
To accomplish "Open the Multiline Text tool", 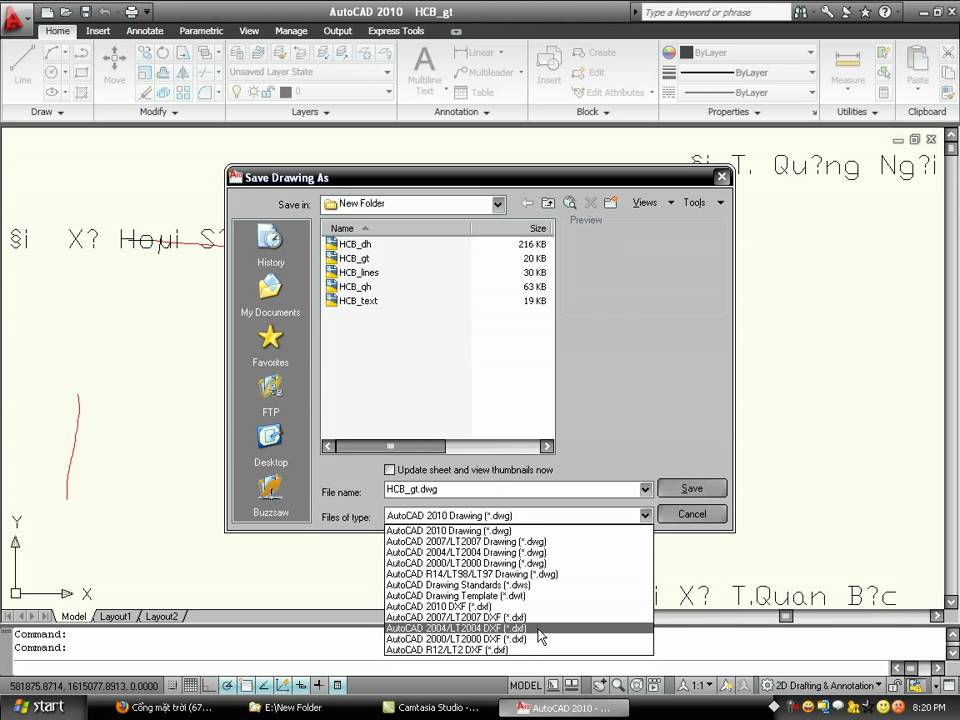I will 424,70.
